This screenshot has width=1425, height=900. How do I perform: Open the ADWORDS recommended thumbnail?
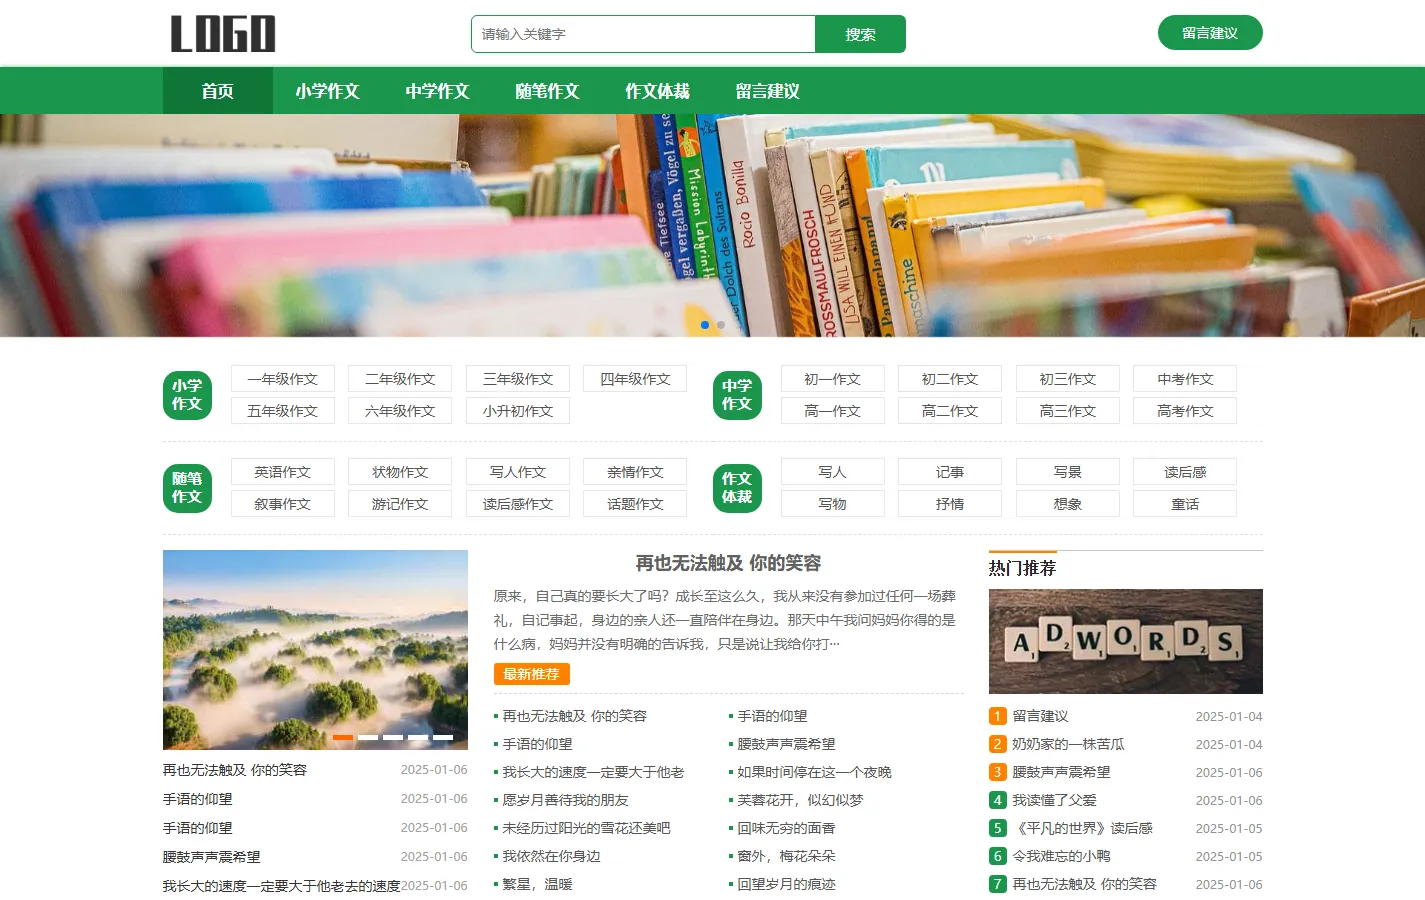[x=1126, y=641]
